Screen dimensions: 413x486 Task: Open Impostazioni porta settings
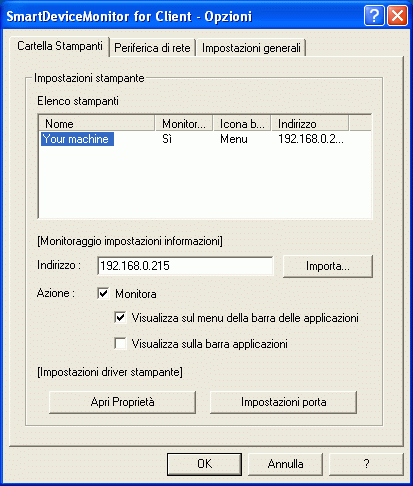pos(283,402)
